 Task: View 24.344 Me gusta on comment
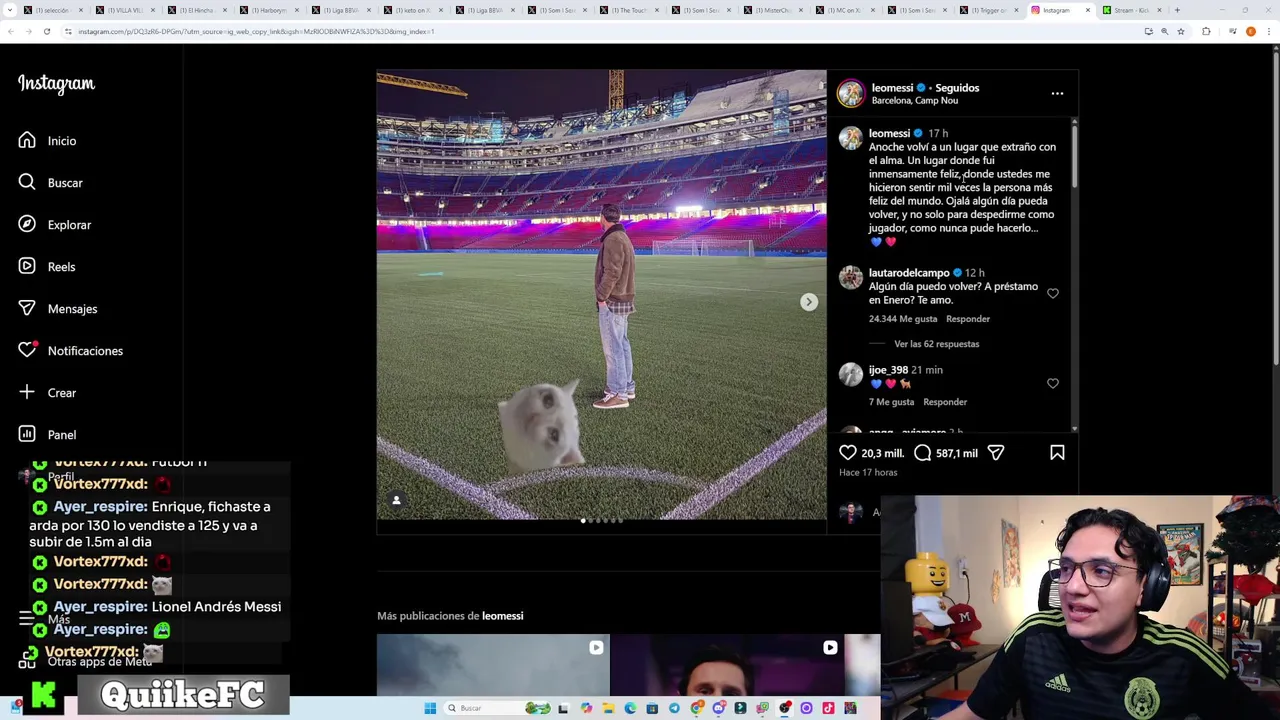(x=903, y=319)
